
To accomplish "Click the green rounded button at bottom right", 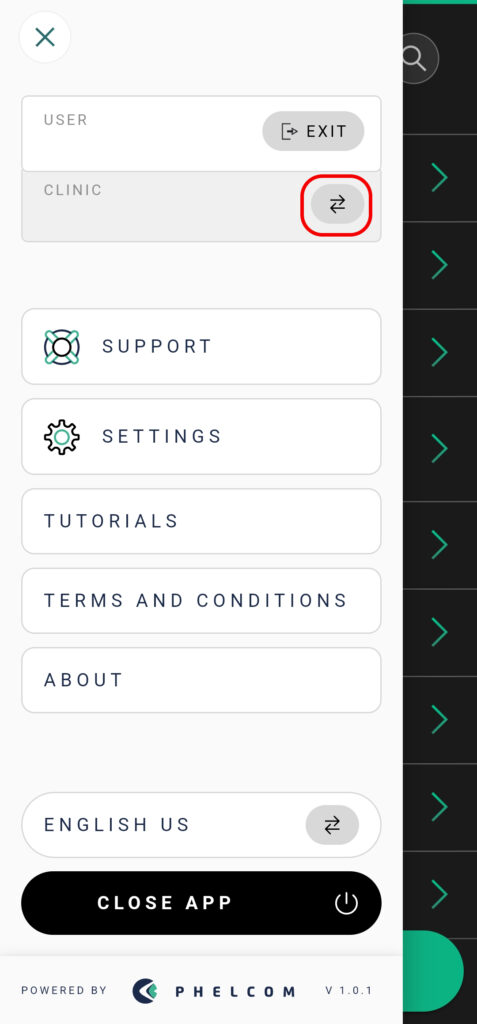I will point(433,971).
